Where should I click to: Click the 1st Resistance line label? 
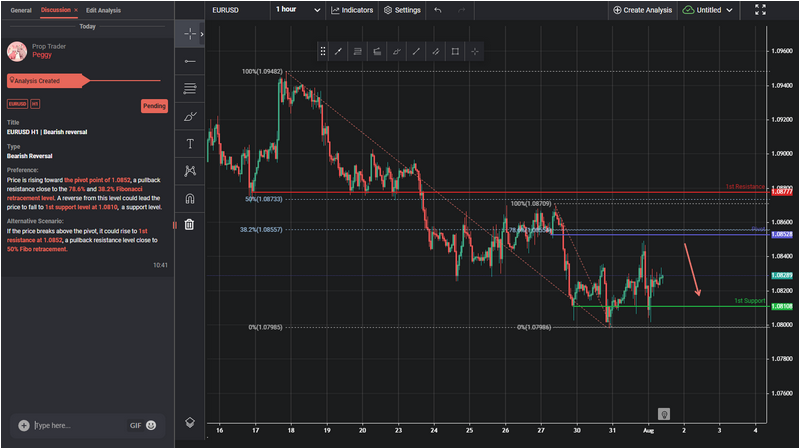tap(745, 187)
